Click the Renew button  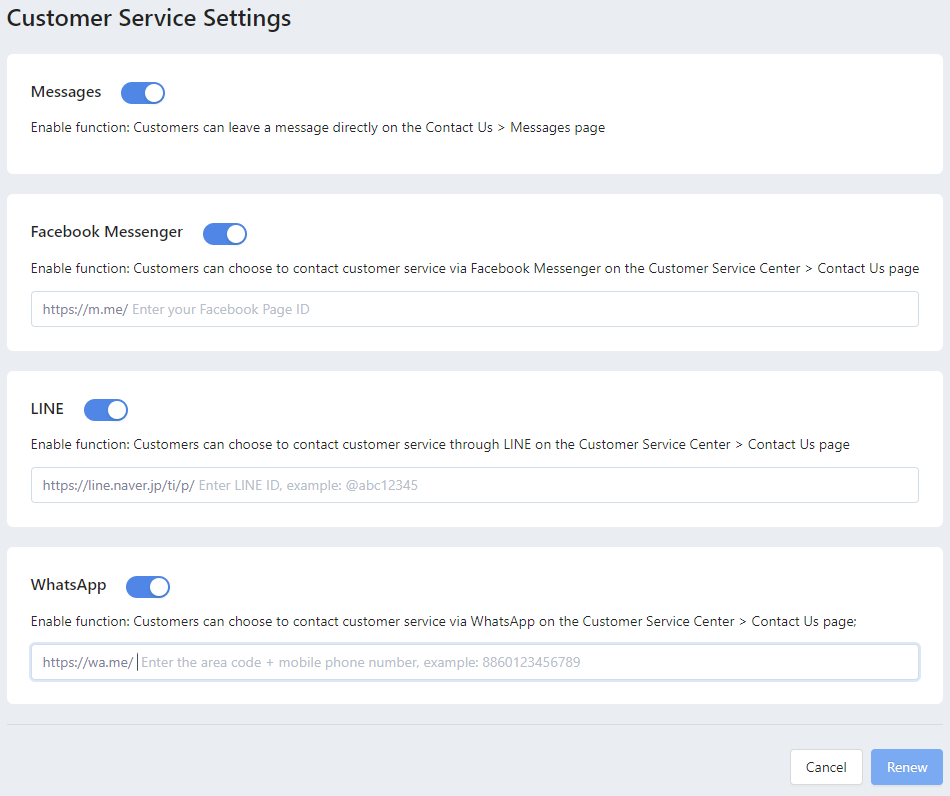pos(907,767)
